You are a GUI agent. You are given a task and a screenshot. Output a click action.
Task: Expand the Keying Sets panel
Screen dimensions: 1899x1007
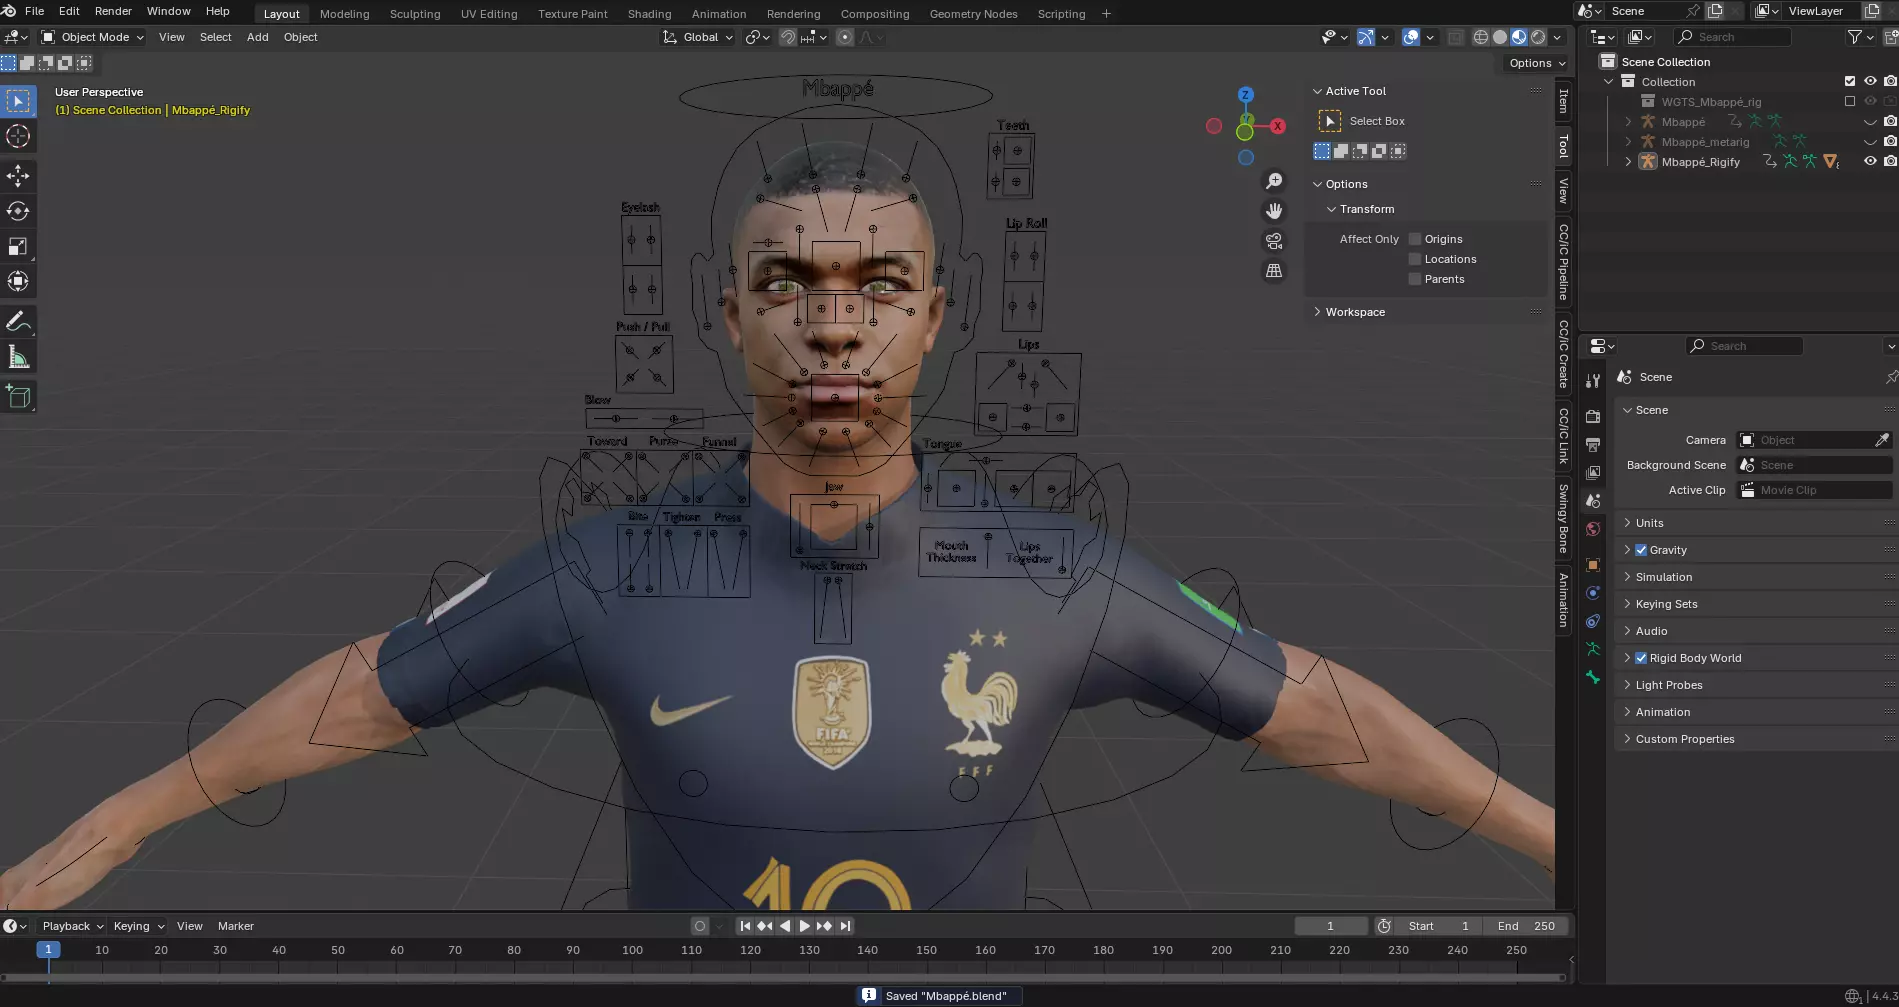tap(1666, 604)
